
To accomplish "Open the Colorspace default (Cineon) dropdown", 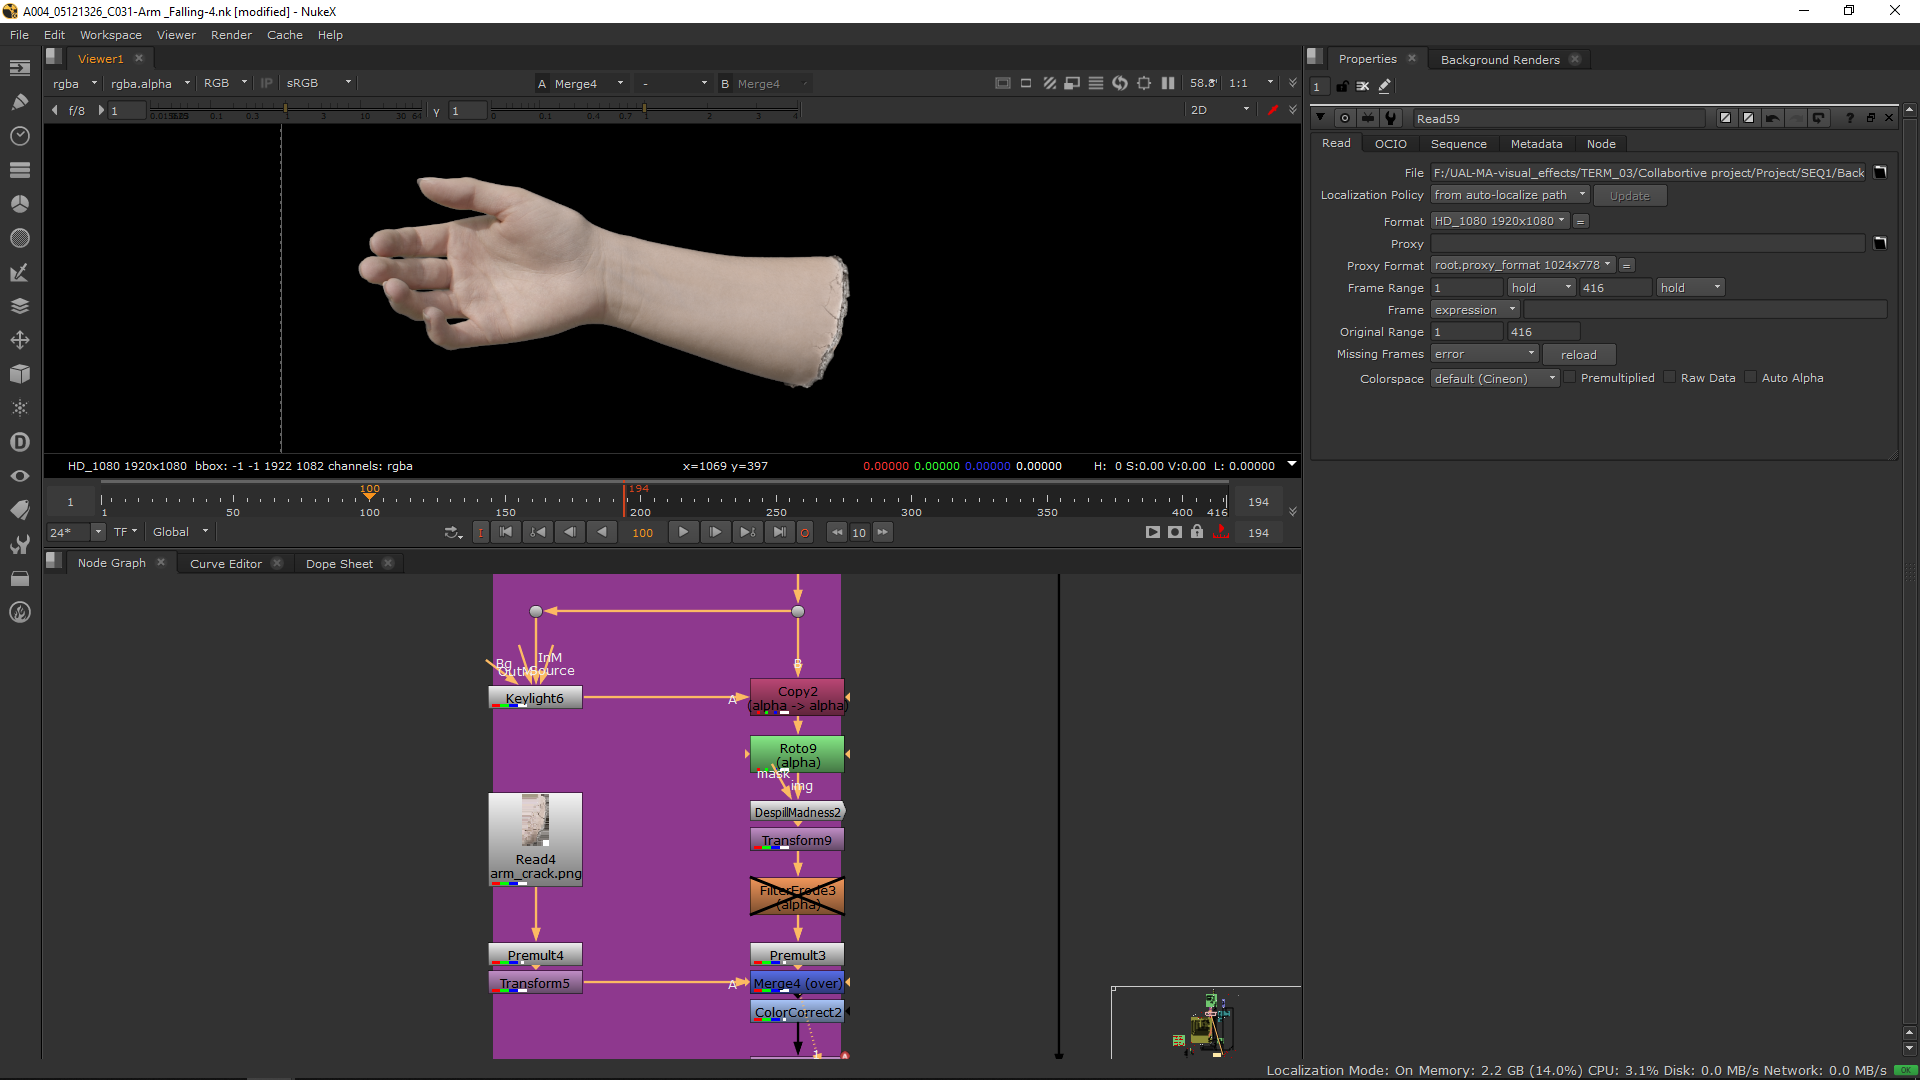I will [1494, 378].
